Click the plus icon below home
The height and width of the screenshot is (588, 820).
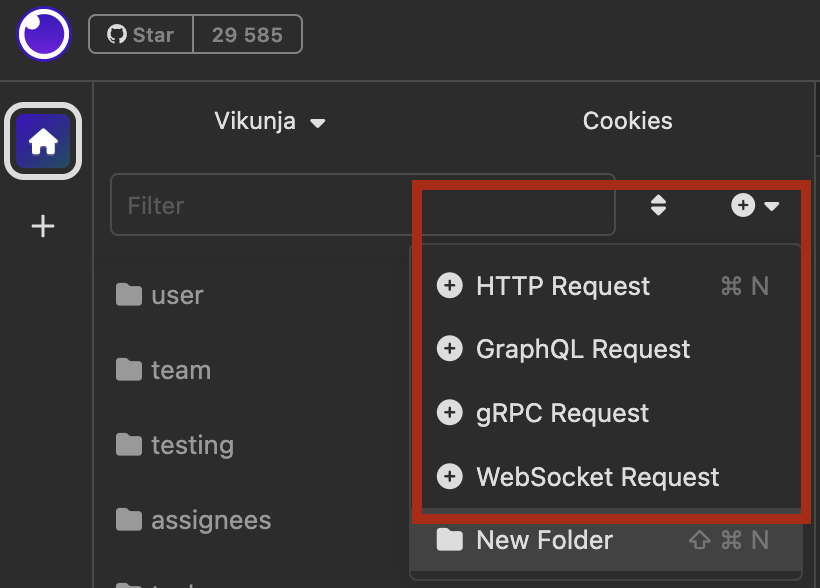[x=43, y=226]
